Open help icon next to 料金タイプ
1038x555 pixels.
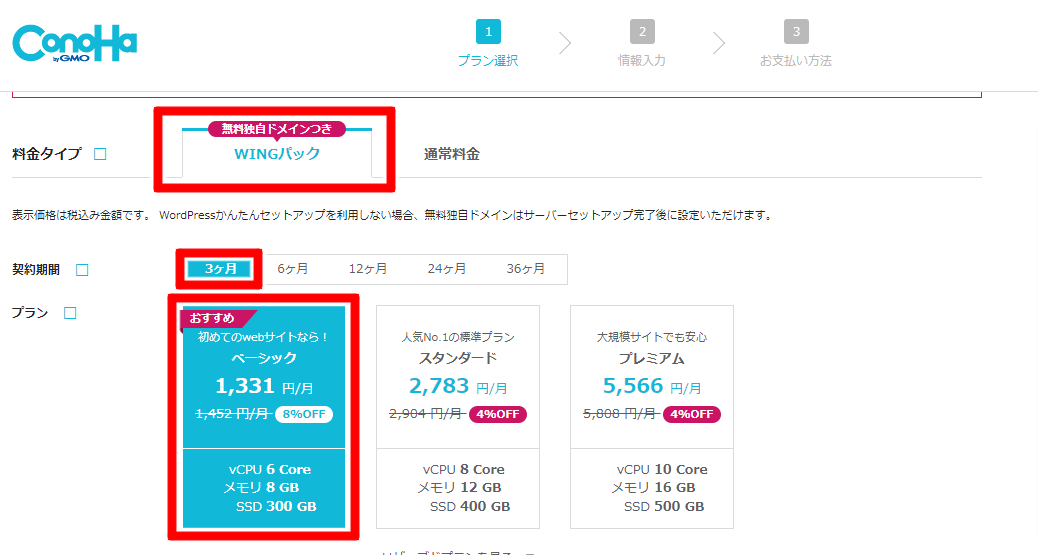(100, 154)
